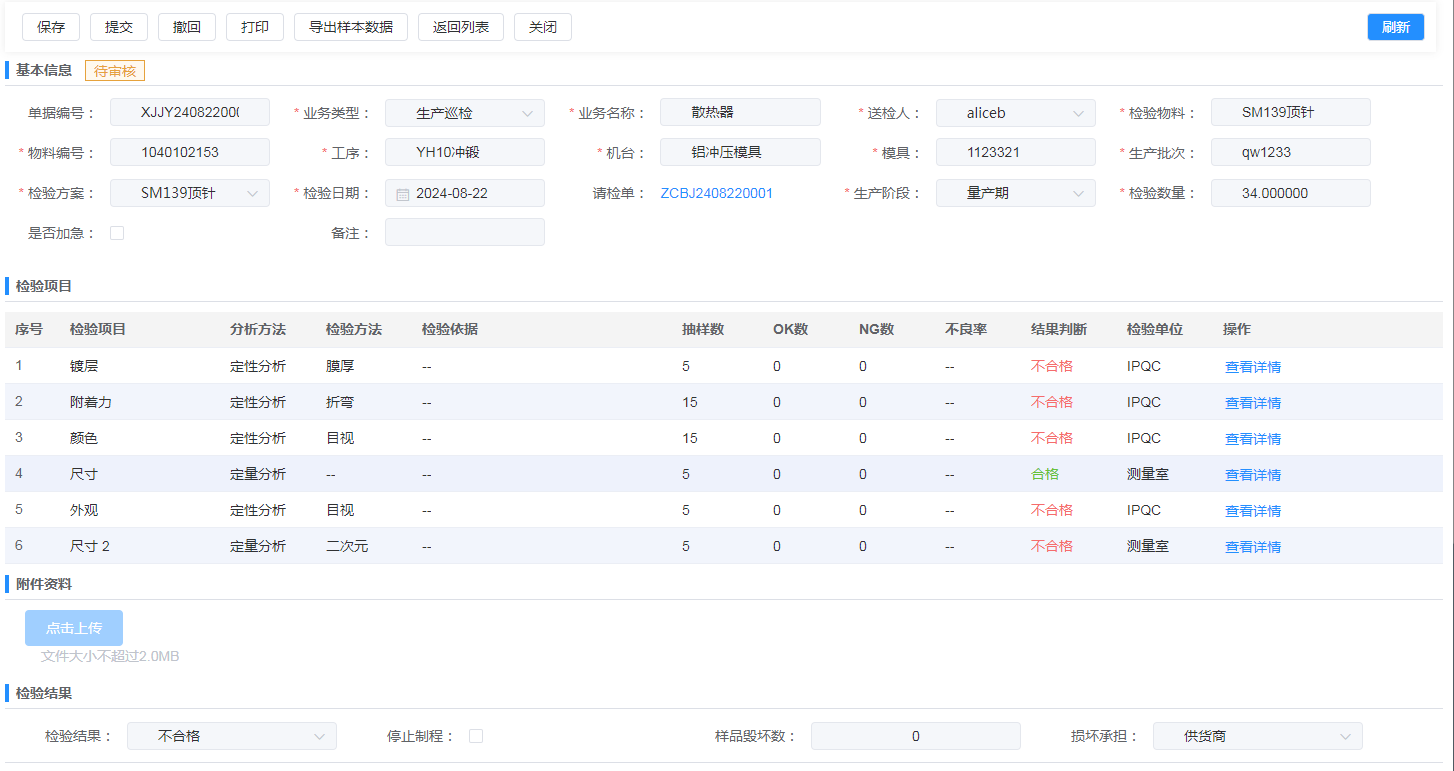Click the 颜色 item cell

coord(84,438)
